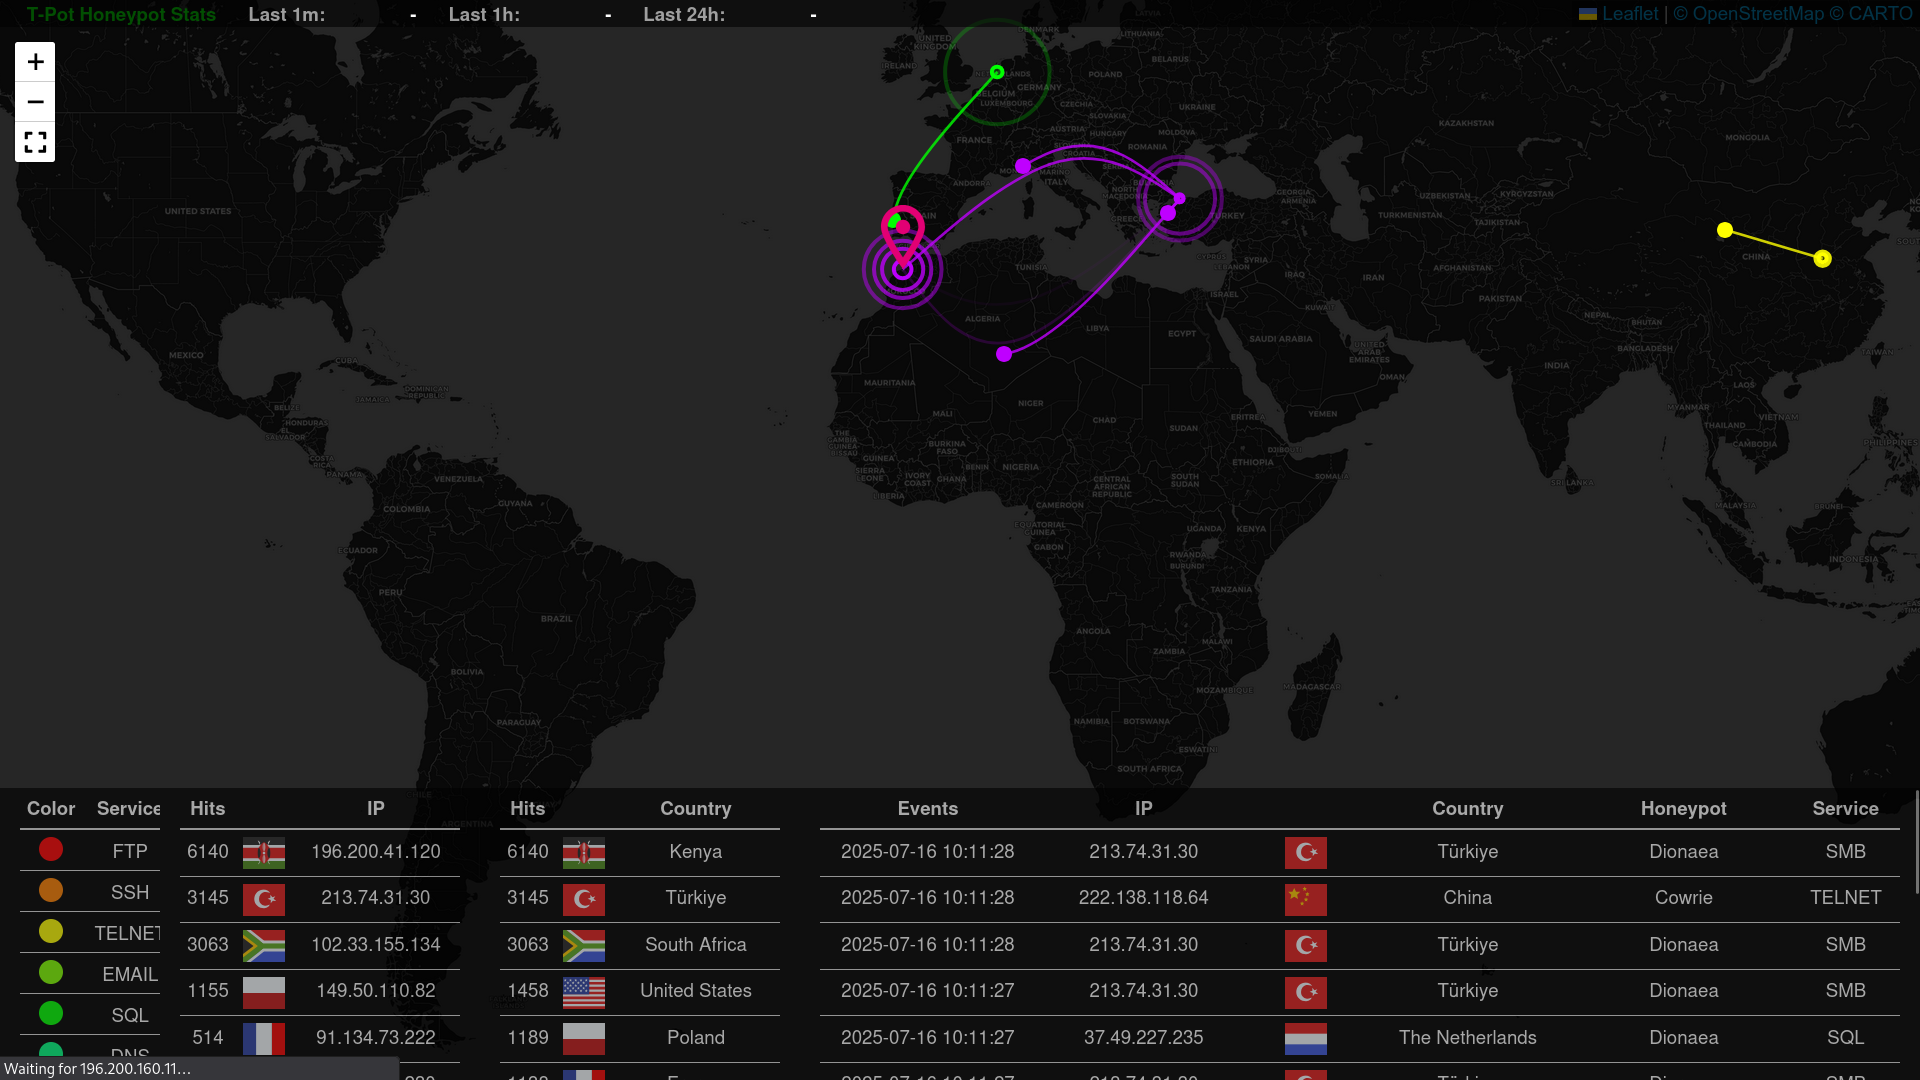
Task: Click the China flag in the events row
Action: click(x=1305, y=898)
